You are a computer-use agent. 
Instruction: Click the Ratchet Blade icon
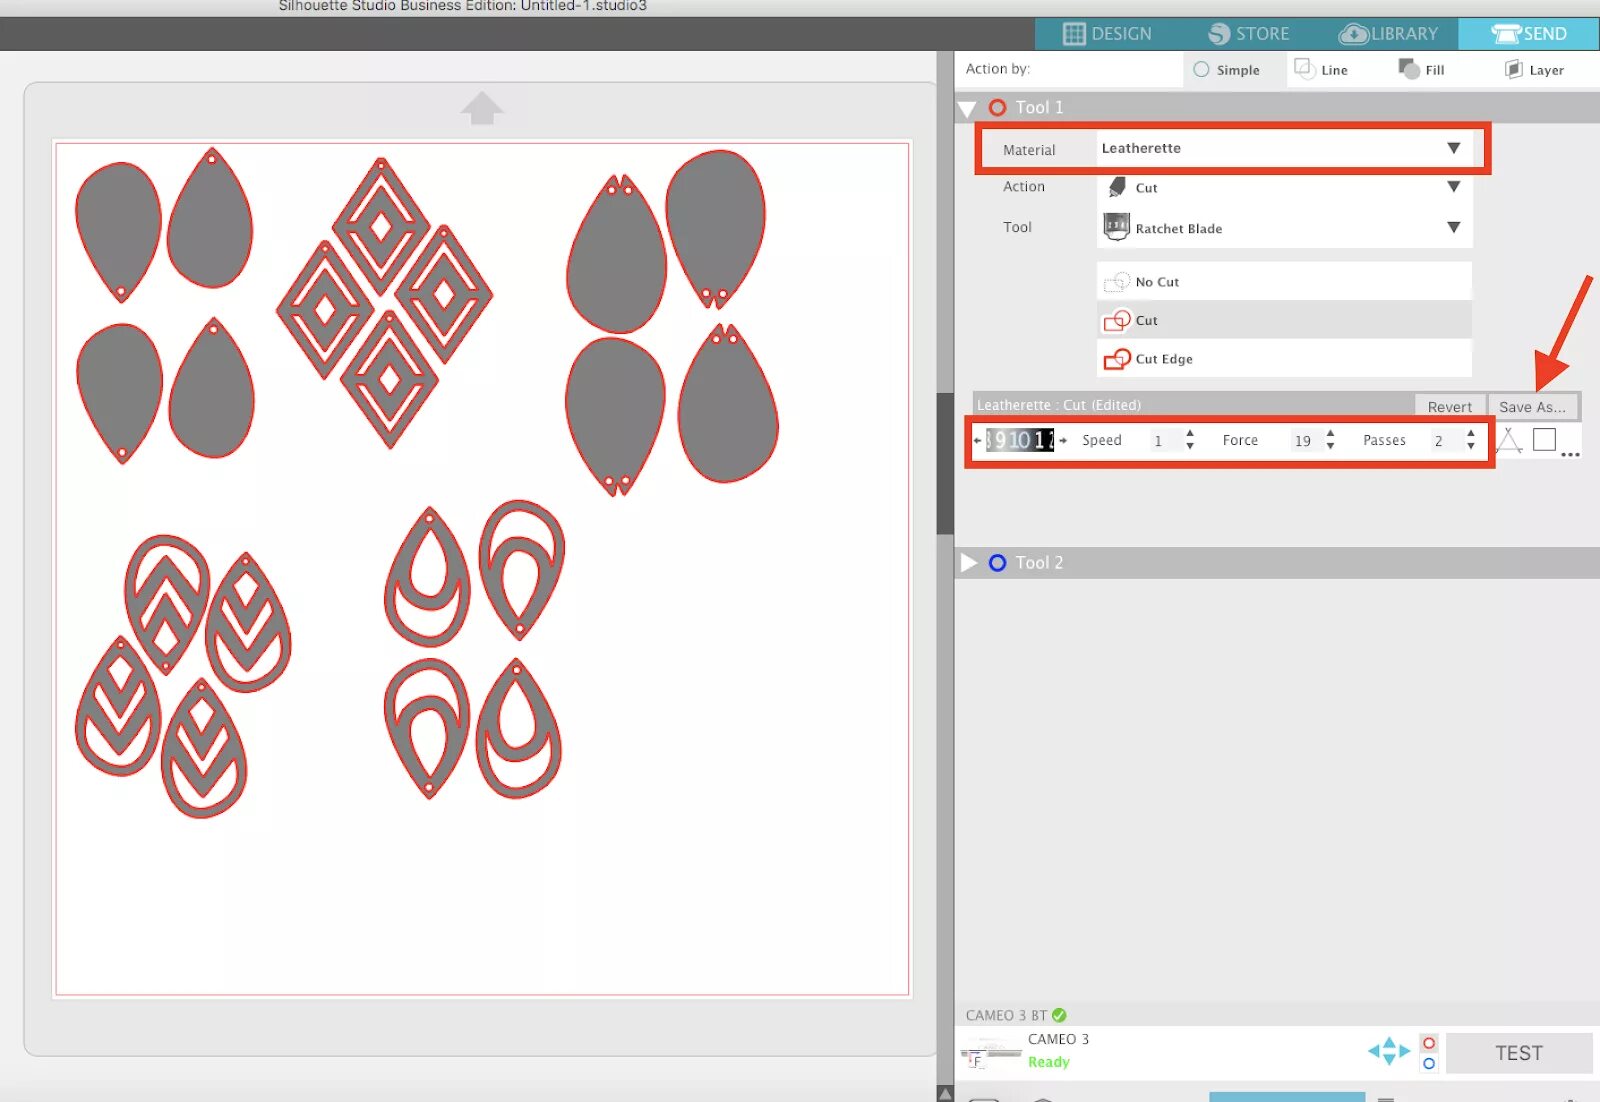pyautogui.click(x=1116, y=227)
